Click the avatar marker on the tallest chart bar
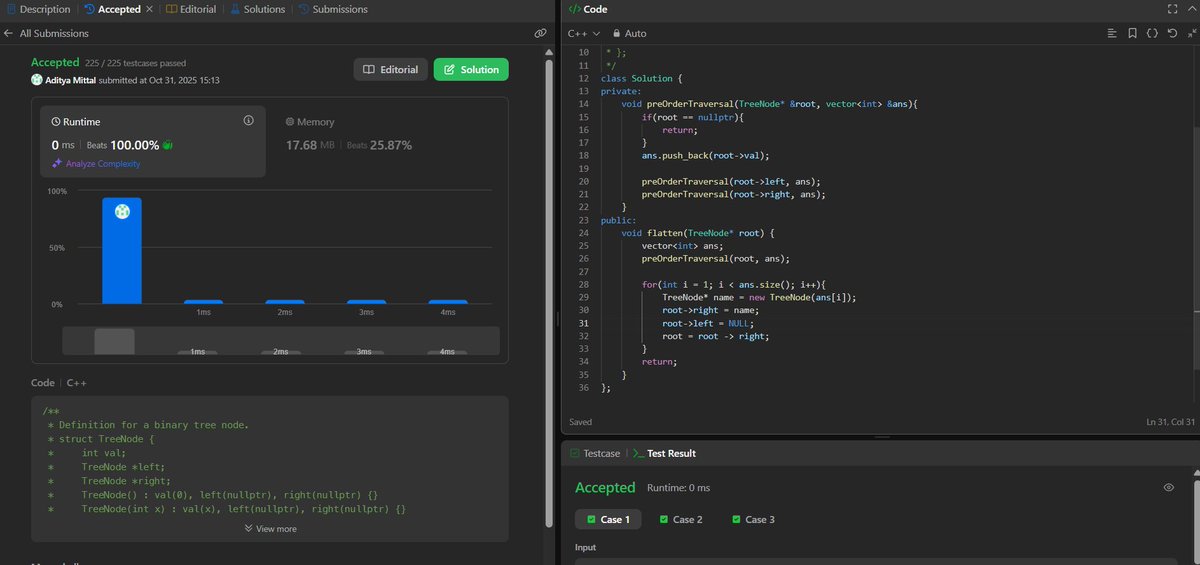Viewport: 1200px width, 565px height. point(122,211)
